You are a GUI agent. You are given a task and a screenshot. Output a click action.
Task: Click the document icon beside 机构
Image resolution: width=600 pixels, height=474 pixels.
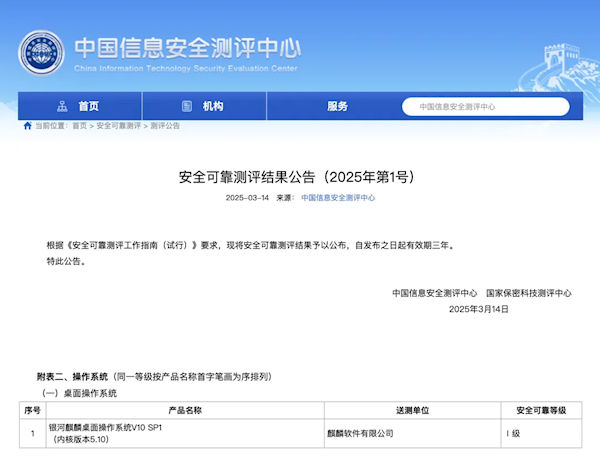186,106
